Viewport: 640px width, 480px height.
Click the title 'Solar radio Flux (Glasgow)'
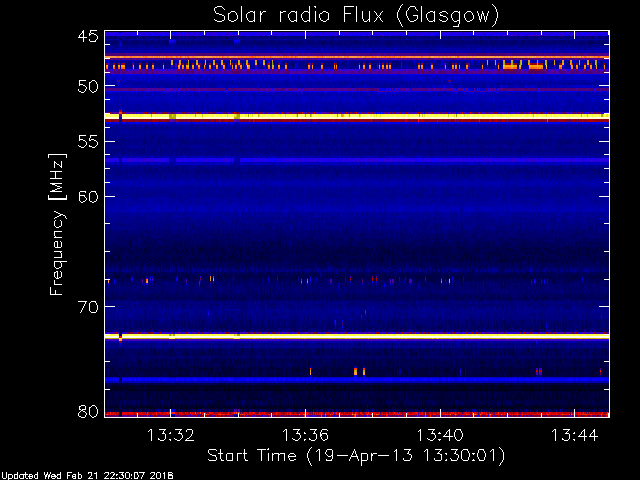[356, 16]
